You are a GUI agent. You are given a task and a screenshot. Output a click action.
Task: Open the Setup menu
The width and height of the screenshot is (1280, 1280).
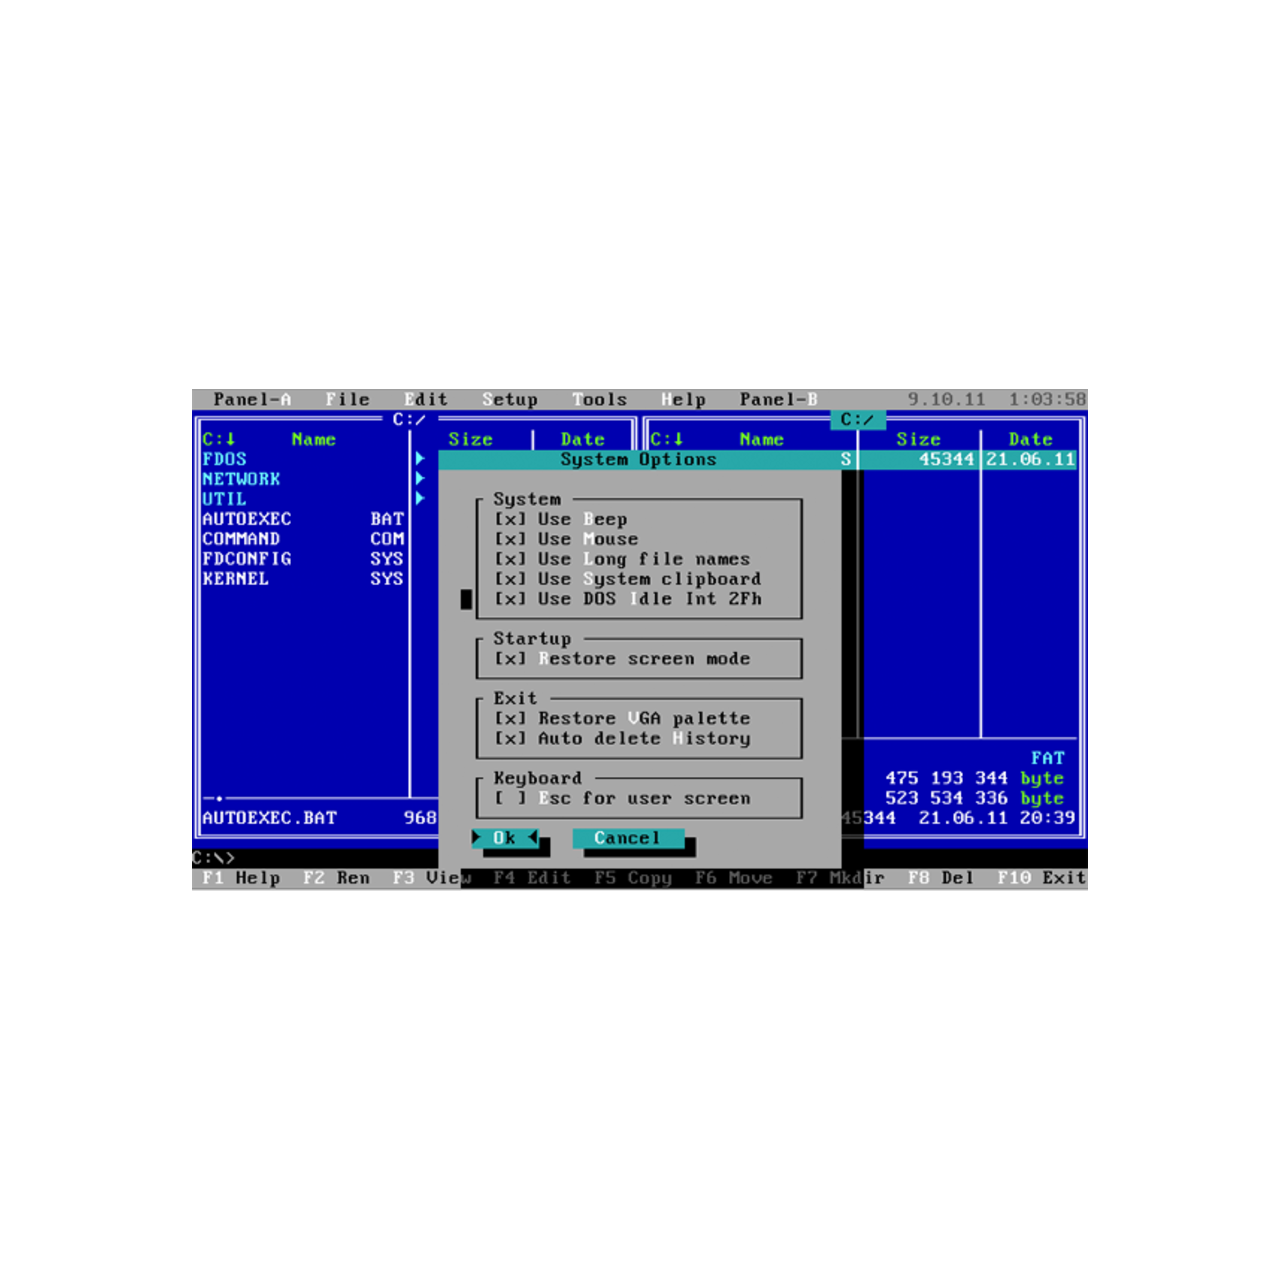510,399
